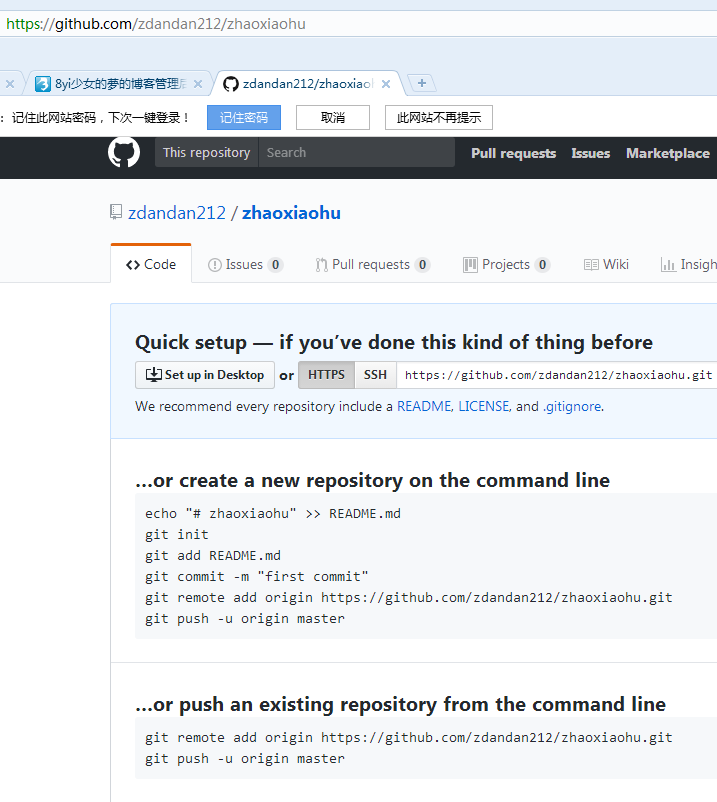Click the '…or push an existing repository' heading
The width and height of the screenshot is (717, 802).
coord(400,704)
